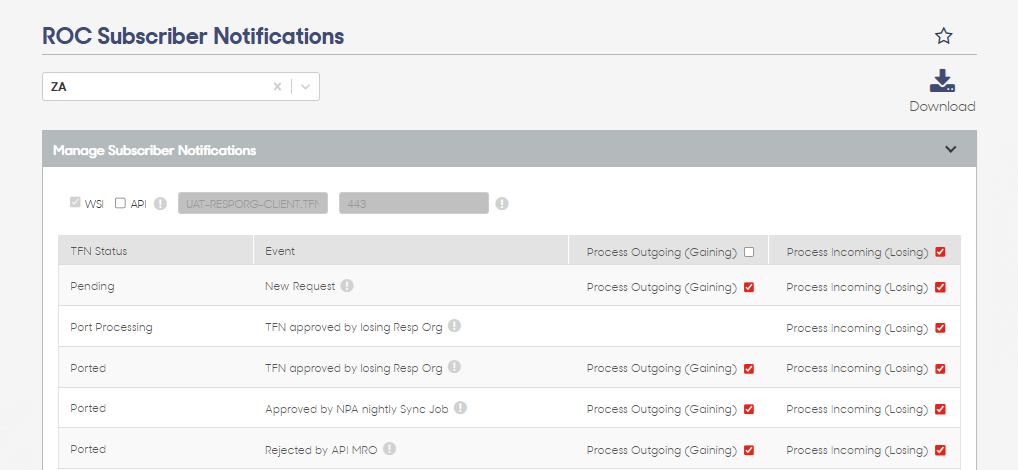The height and width of the screenshot is (470, 1018).
Task: Click the Manage Subscriber Notifications header
Action: [510, 149]
